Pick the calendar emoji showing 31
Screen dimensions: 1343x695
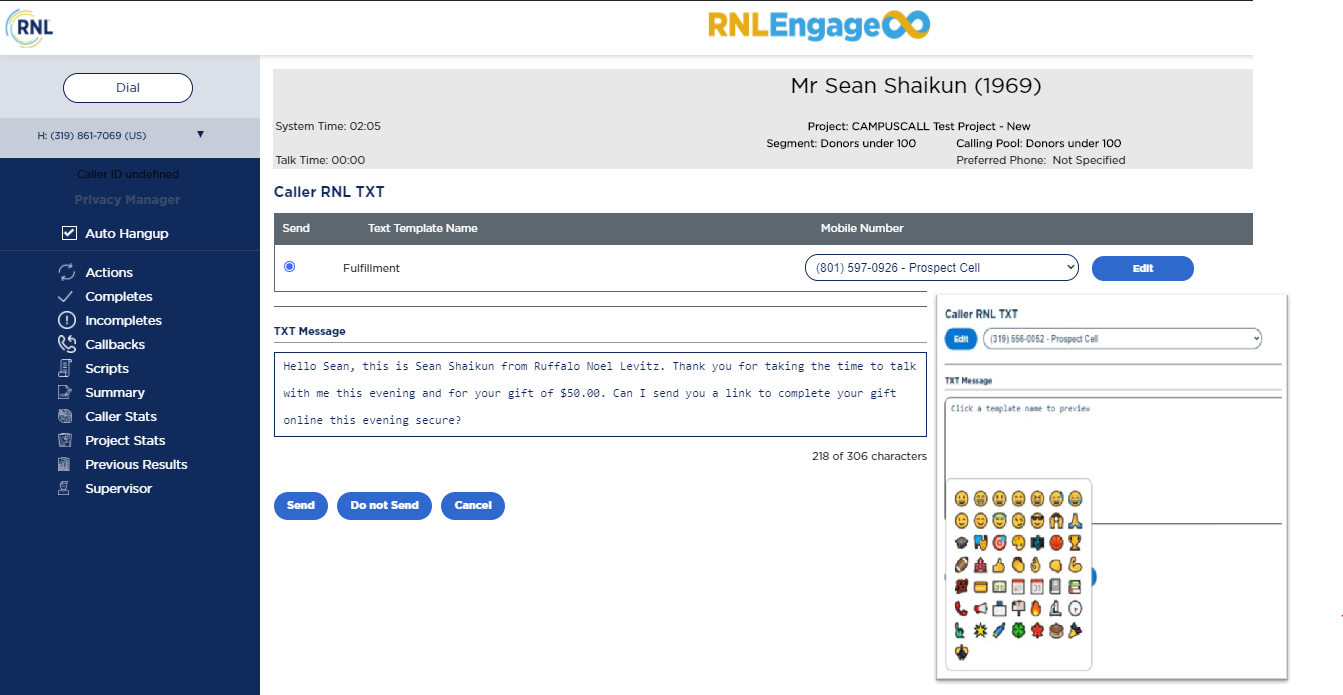pos(1037,586)
